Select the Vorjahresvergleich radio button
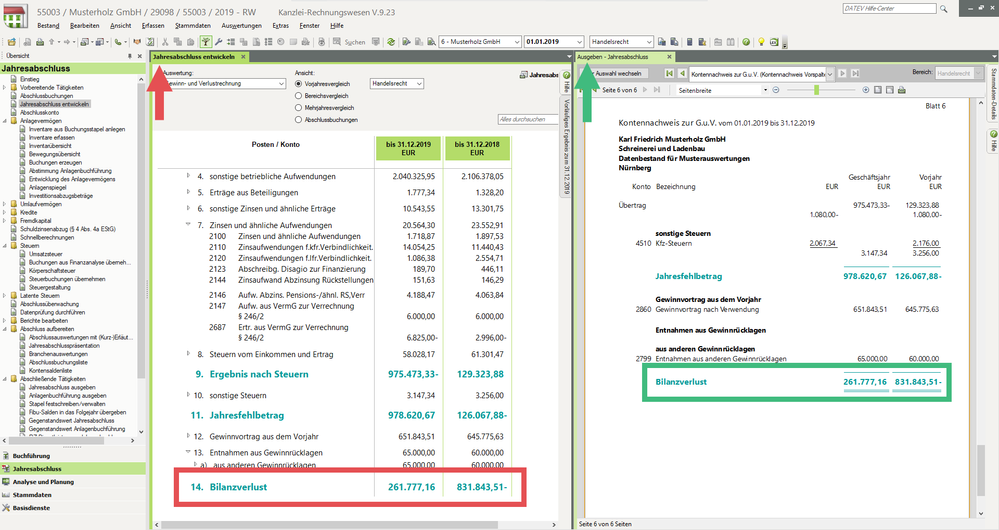The height and width of the screenshot is (530, 999). [298, 84]
